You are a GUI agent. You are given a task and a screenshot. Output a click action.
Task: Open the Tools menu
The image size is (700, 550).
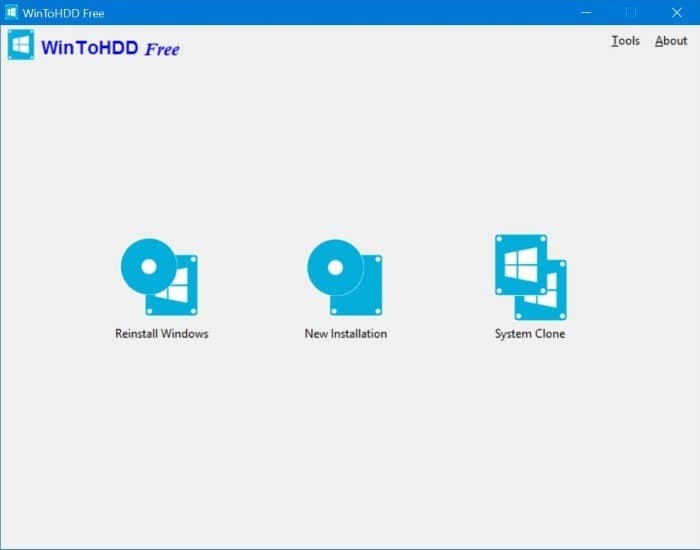pos(625,41)
